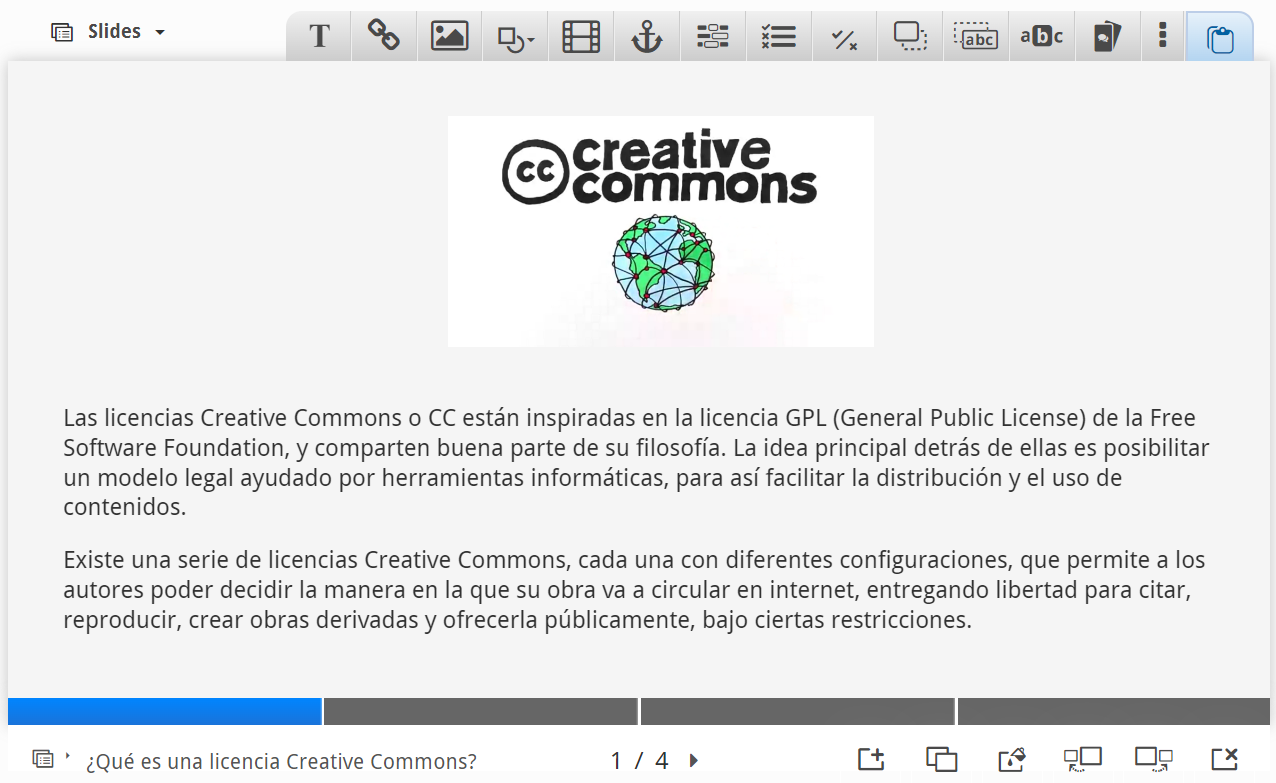Jump to slide 1 in the progress bar

tap(164, 711)
